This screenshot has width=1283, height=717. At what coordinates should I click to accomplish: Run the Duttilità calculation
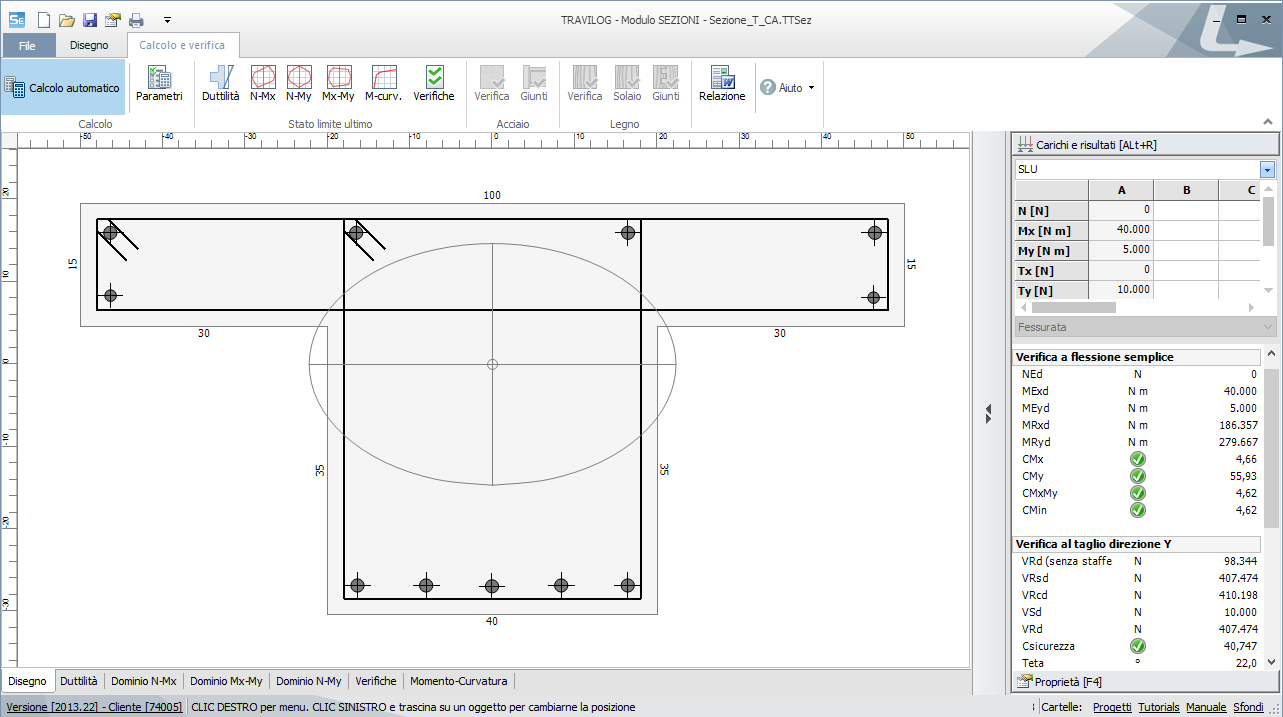pyautogui.click(x=220, y=84)
